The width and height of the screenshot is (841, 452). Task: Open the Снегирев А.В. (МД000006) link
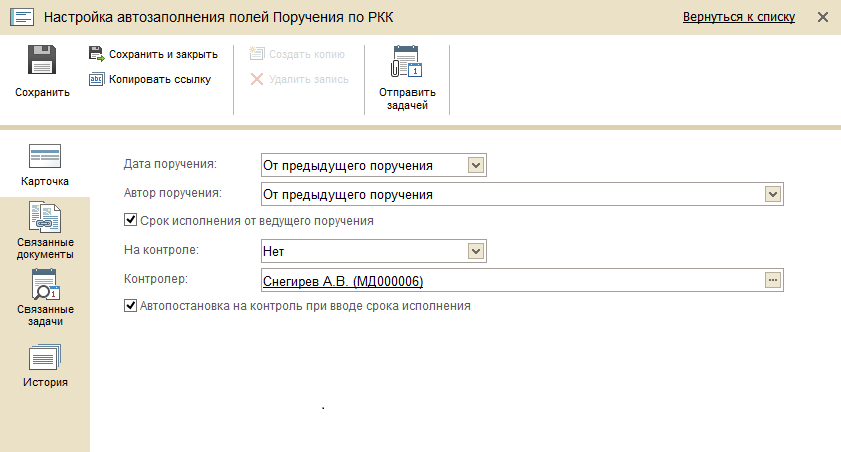[343, 281]
